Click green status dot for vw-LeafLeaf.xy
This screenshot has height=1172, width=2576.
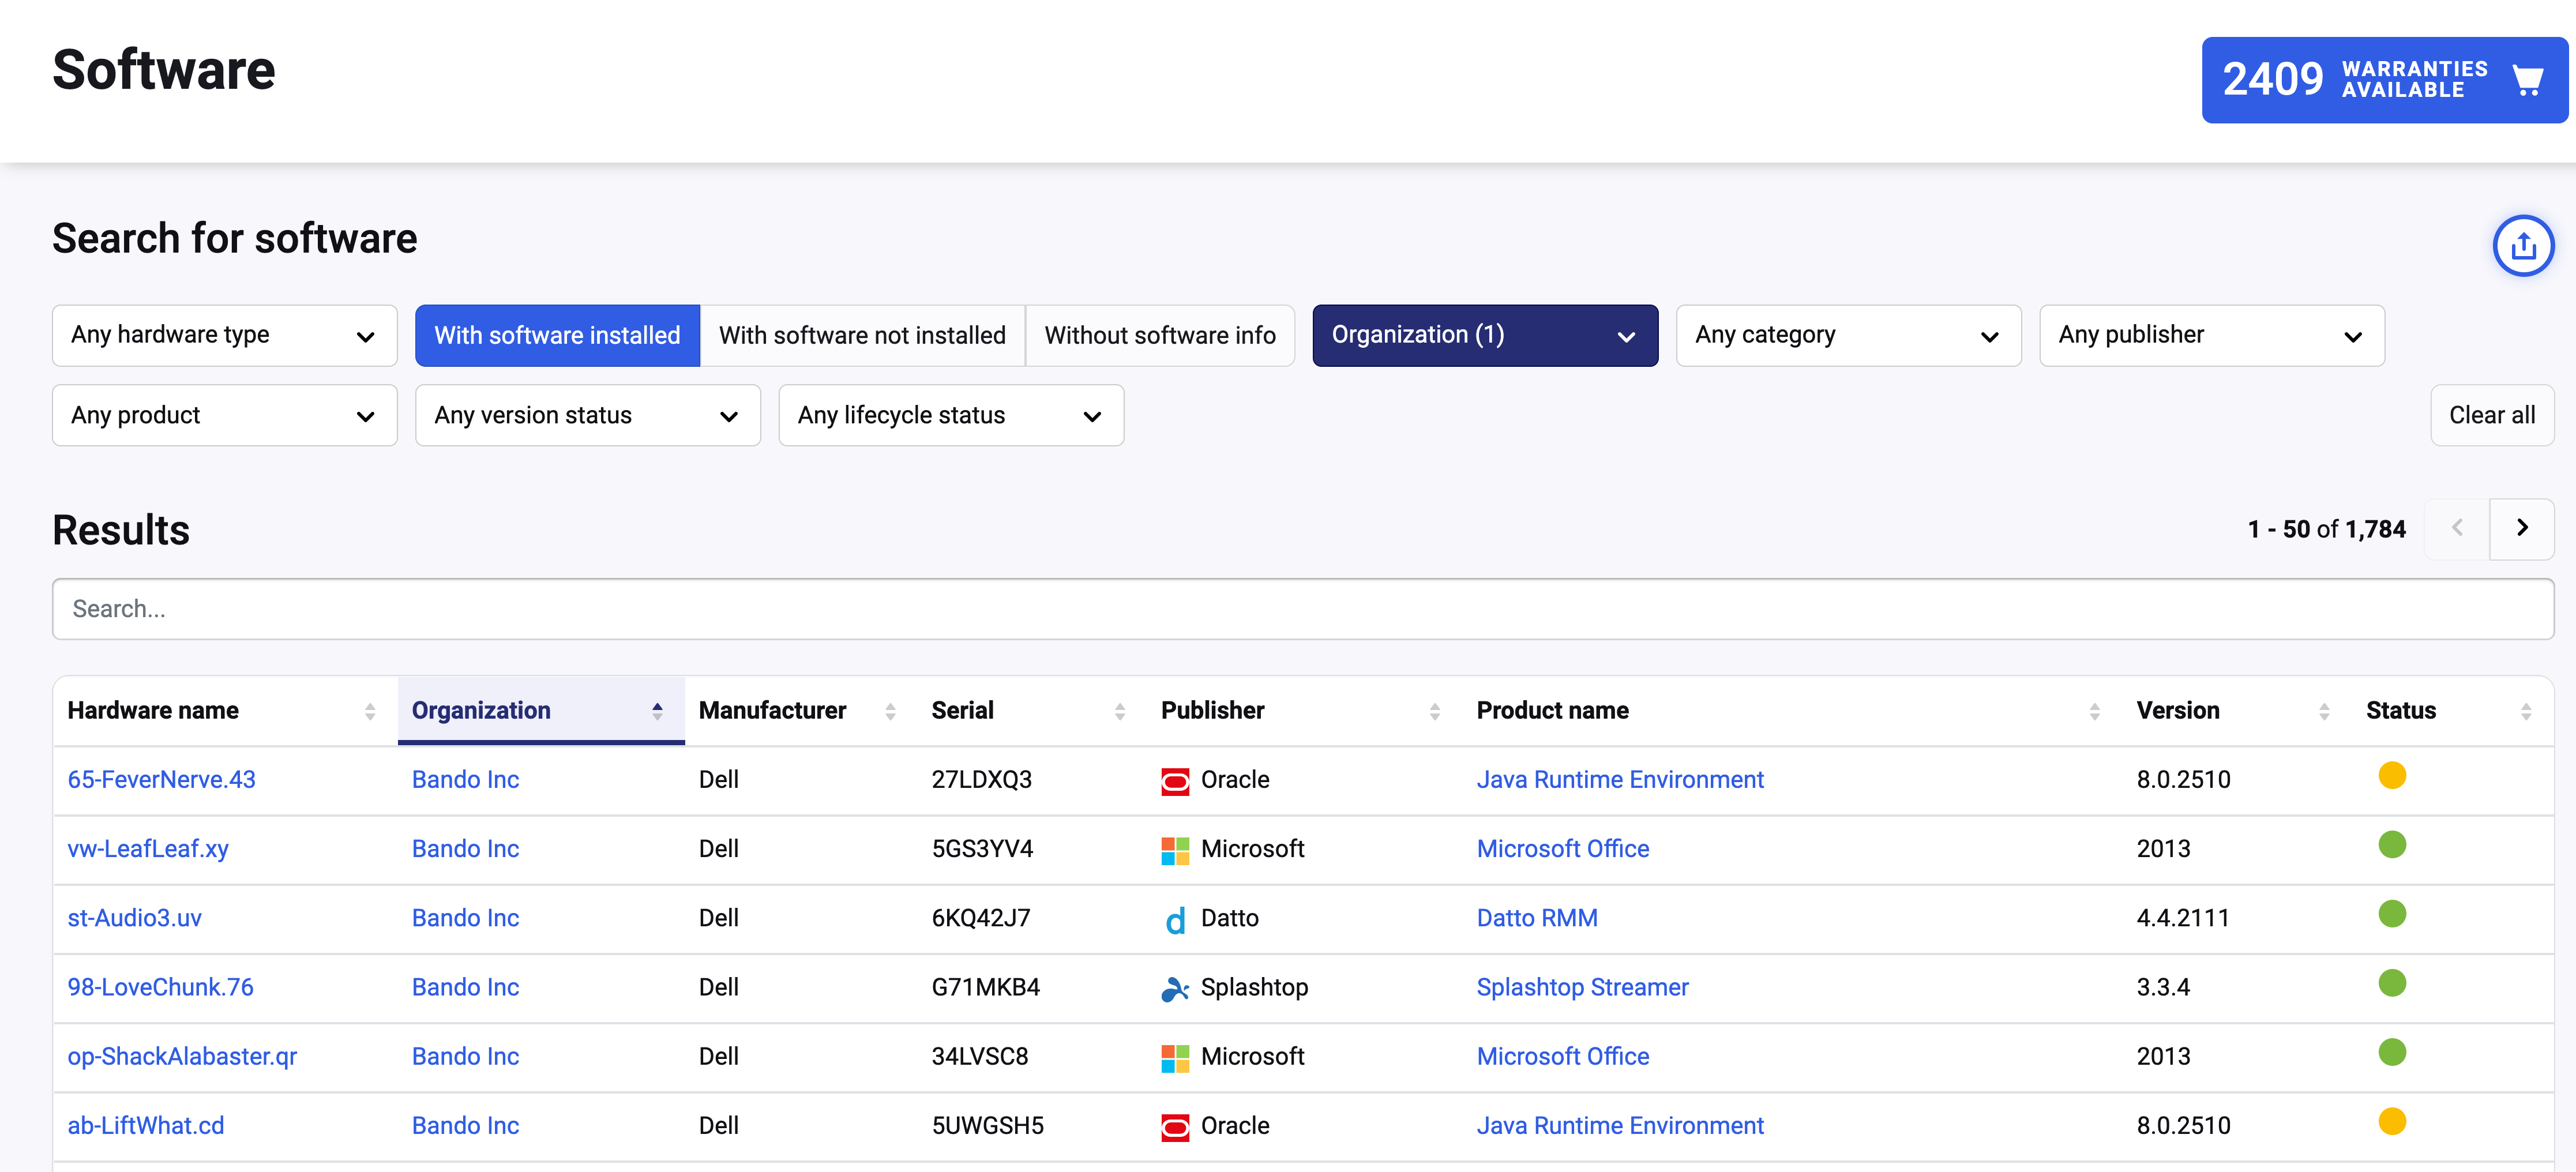pos(2391,844)
